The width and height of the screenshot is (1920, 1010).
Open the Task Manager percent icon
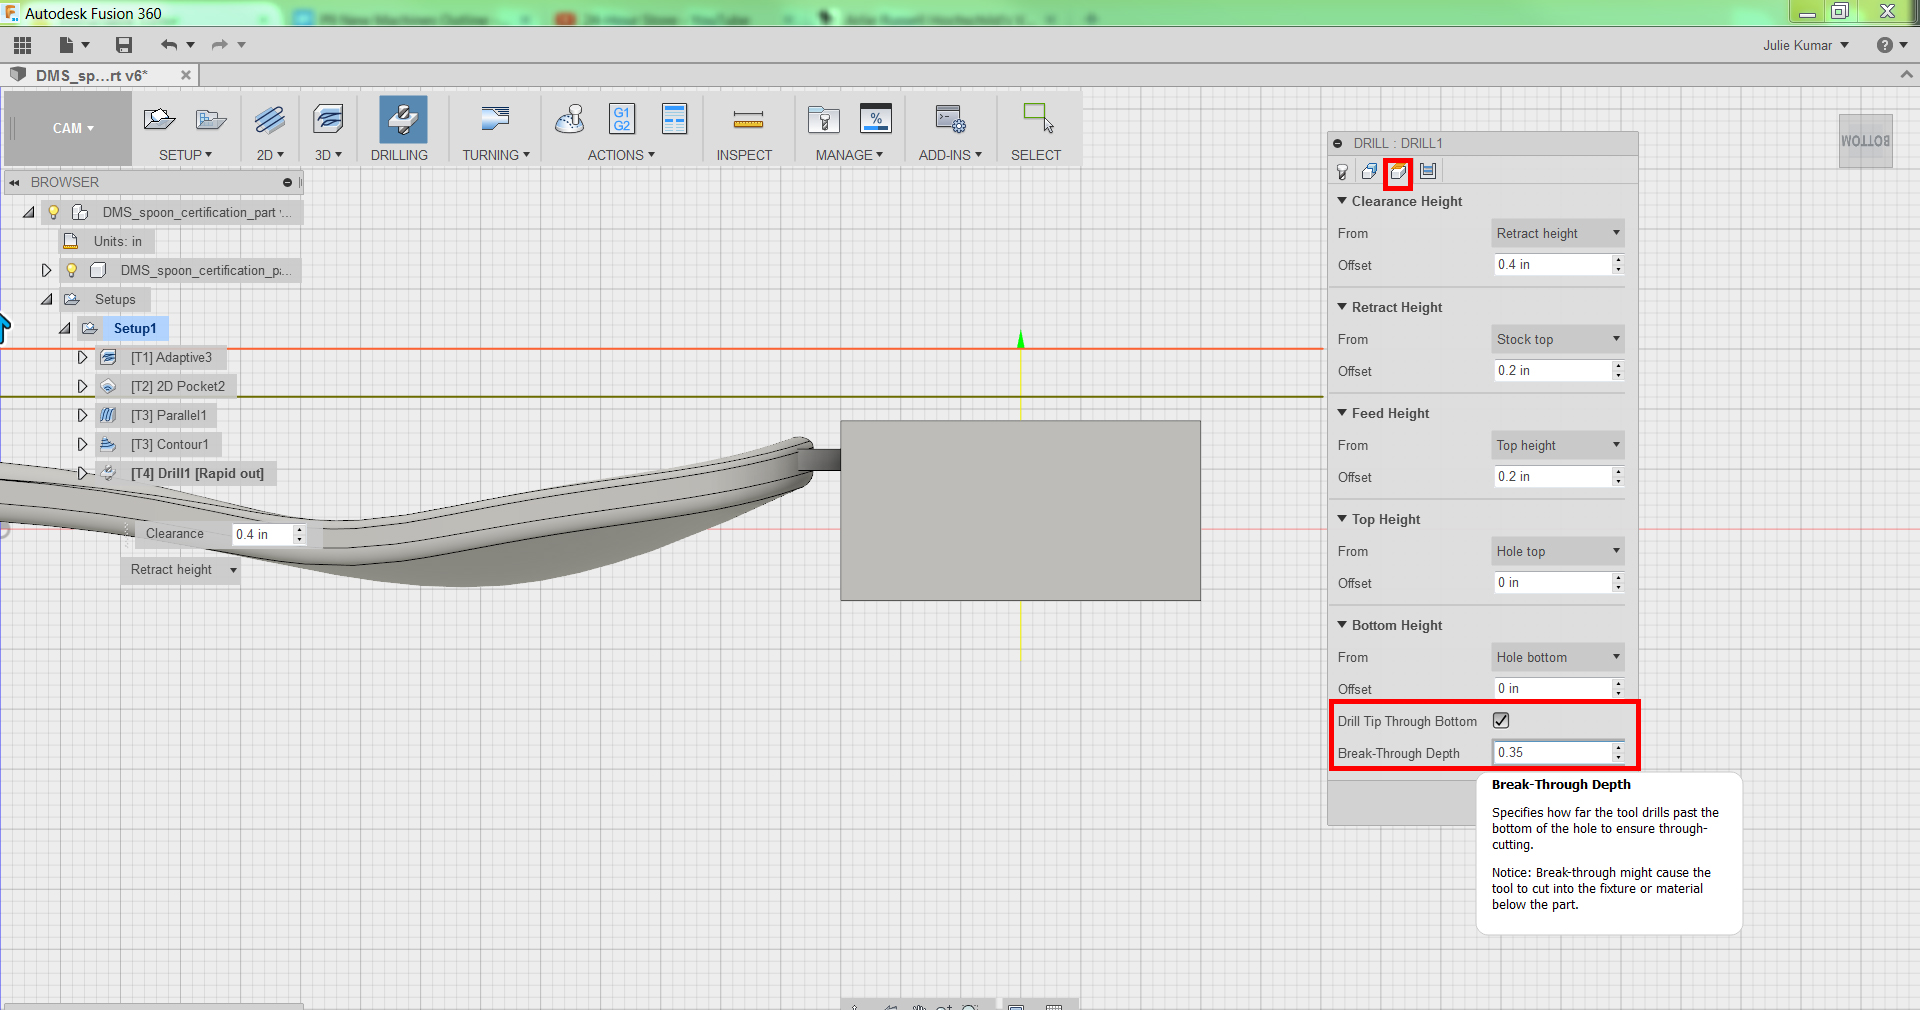click(876, 119)
